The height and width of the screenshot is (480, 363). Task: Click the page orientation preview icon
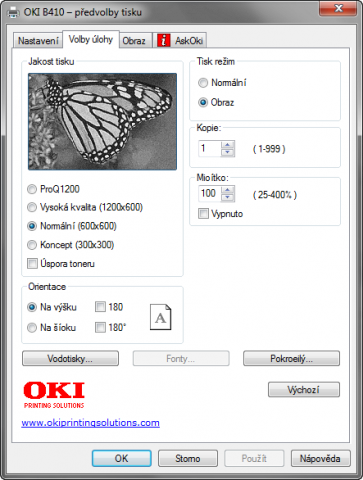click(160, 317)
